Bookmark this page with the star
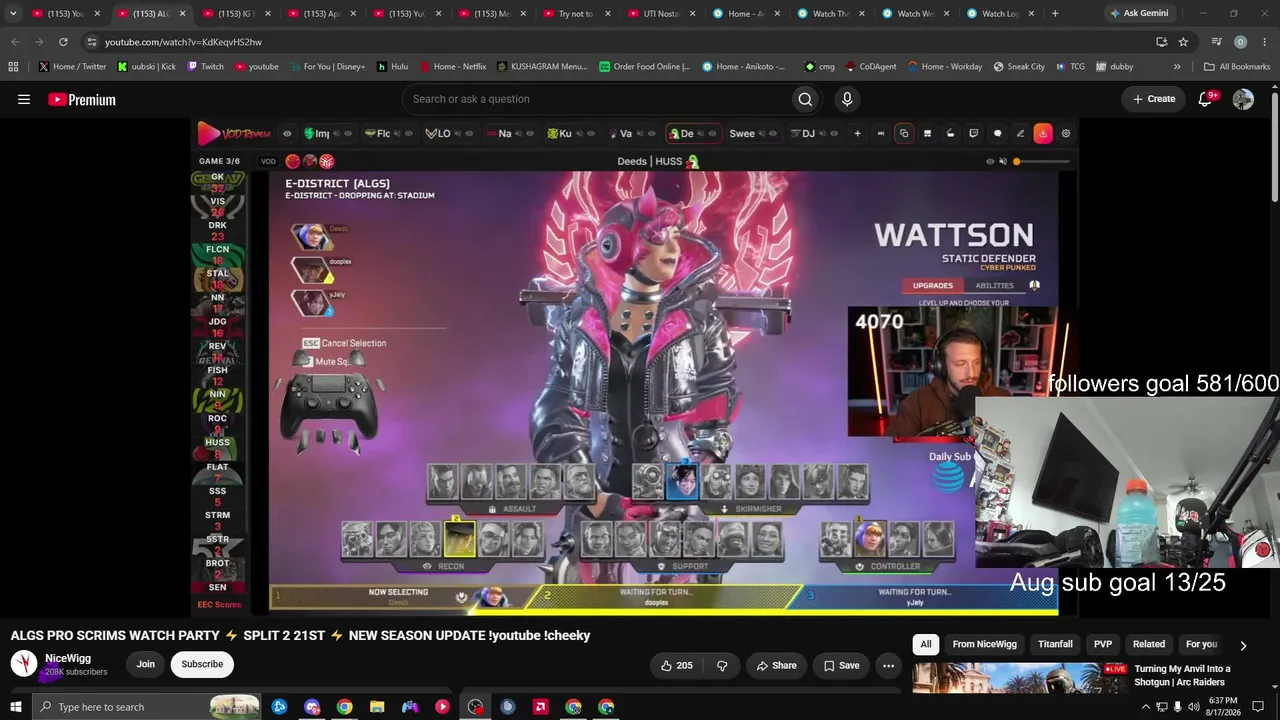 coord(1183,42)
